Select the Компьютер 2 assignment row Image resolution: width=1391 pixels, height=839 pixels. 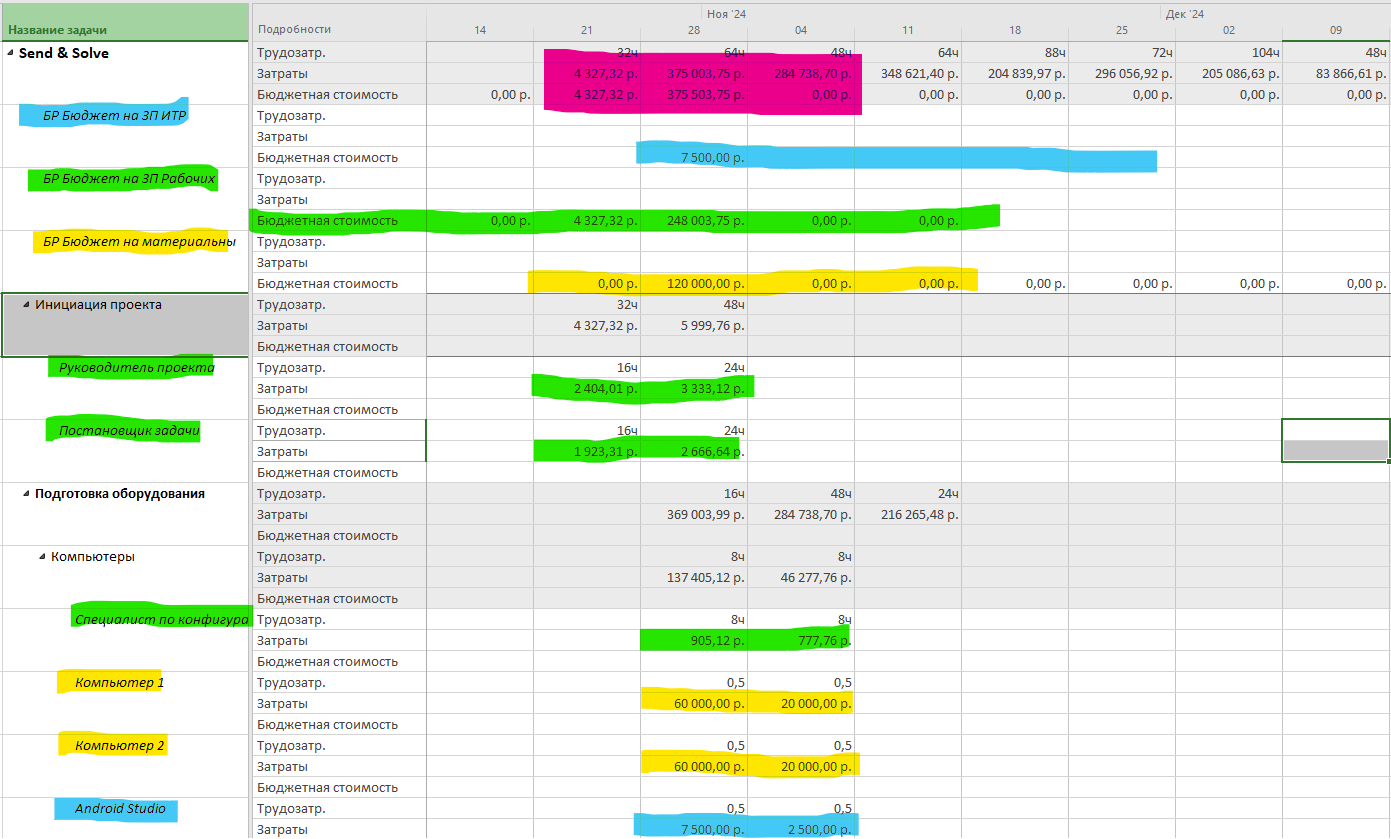point(120,746)
